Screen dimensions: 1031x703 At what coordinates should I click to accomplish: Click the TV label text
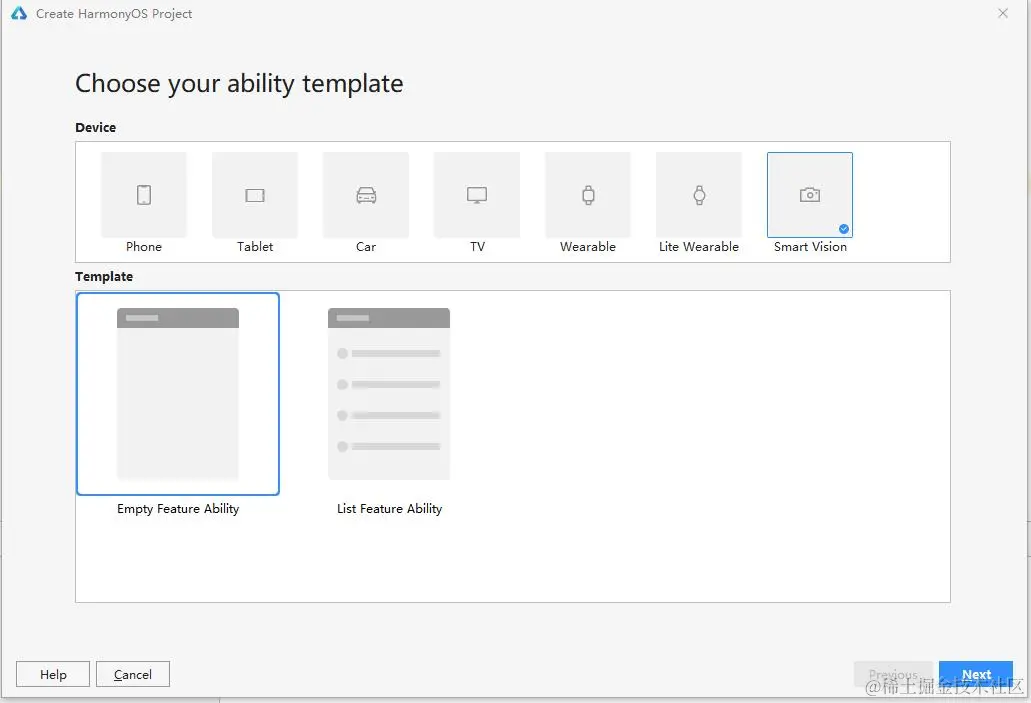point(477,247)
